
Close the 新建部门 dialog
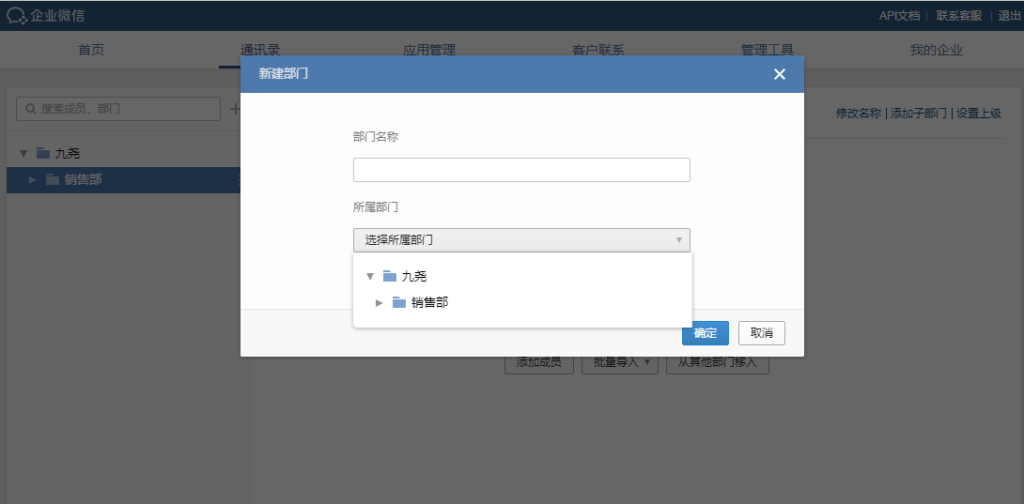coord(779,74)
